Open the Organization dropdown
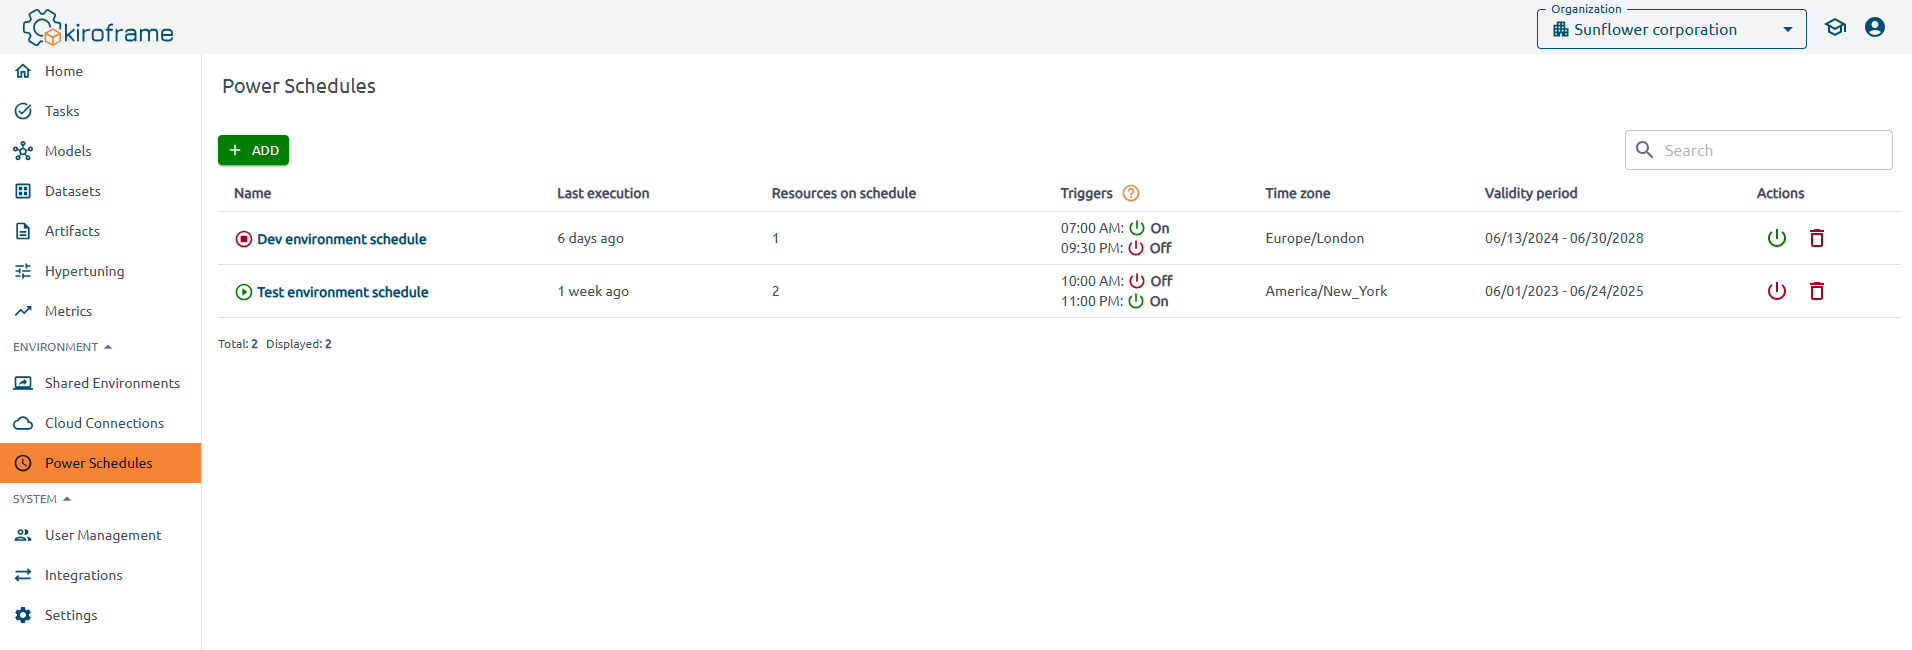 tap(1671, 30)
